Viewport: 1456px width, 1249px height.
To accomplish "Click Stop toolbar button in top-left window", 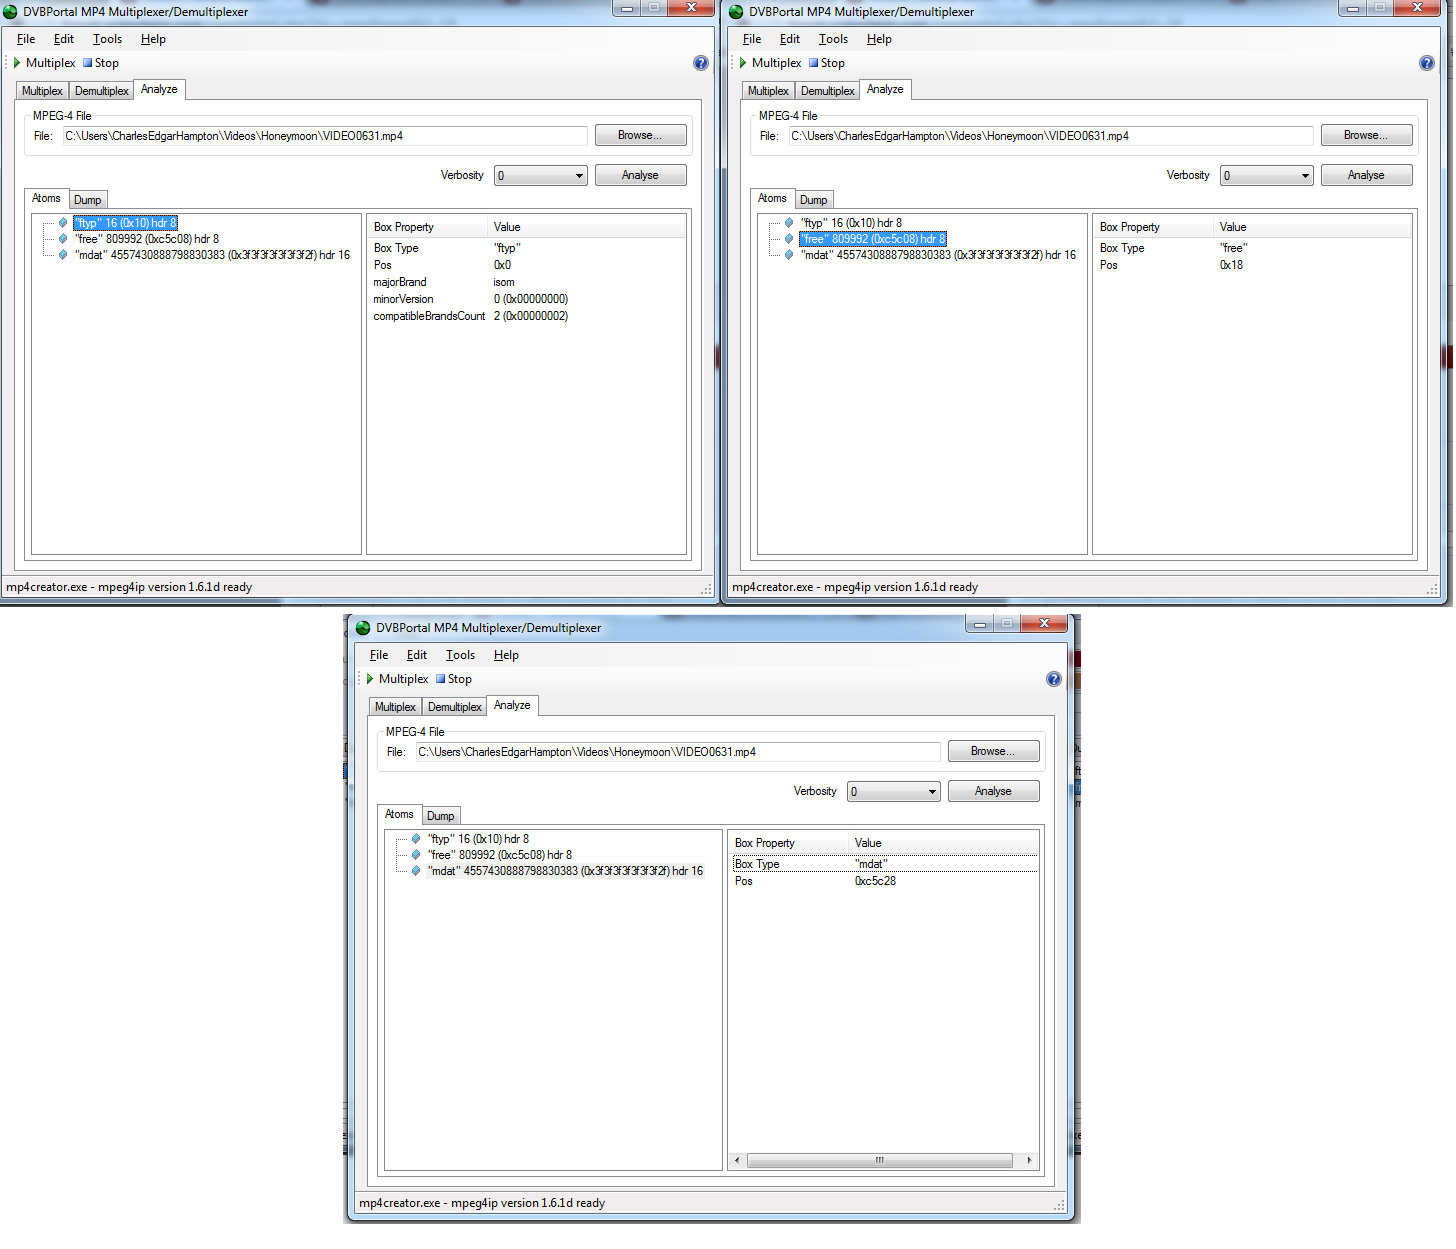I will [x=101, y=63].
